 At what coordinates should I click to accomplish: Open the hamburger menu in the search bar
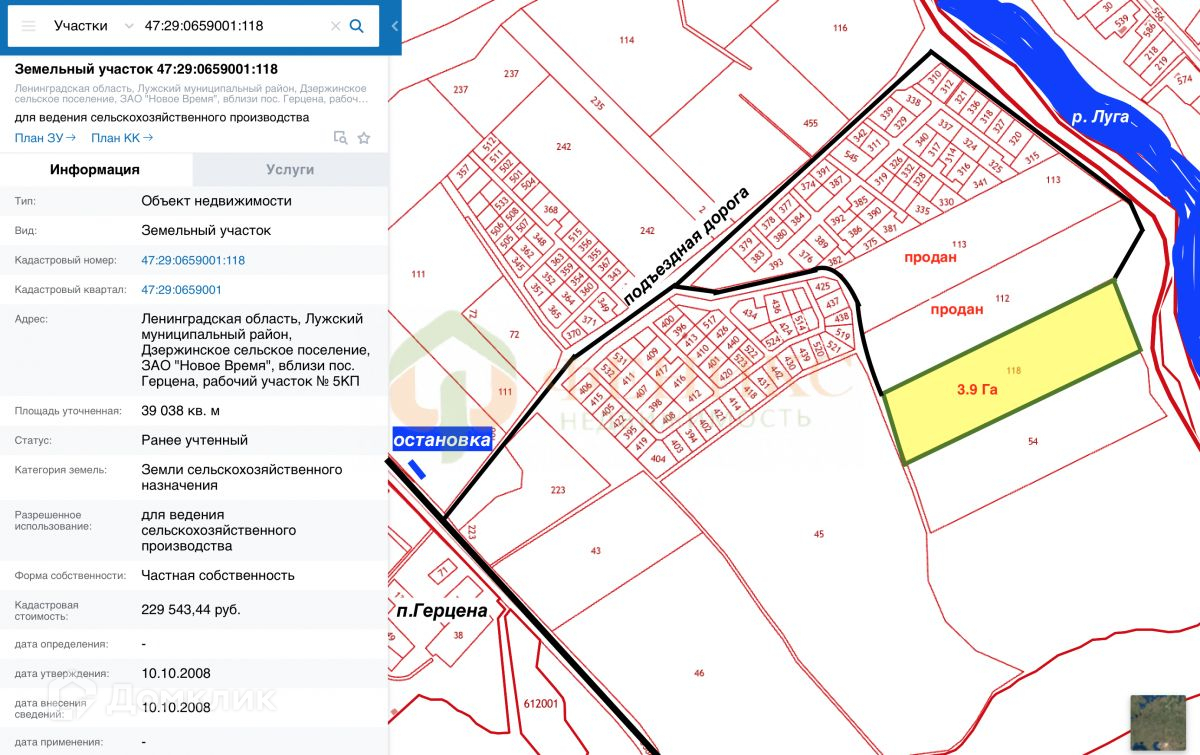[x=28, y=26]
